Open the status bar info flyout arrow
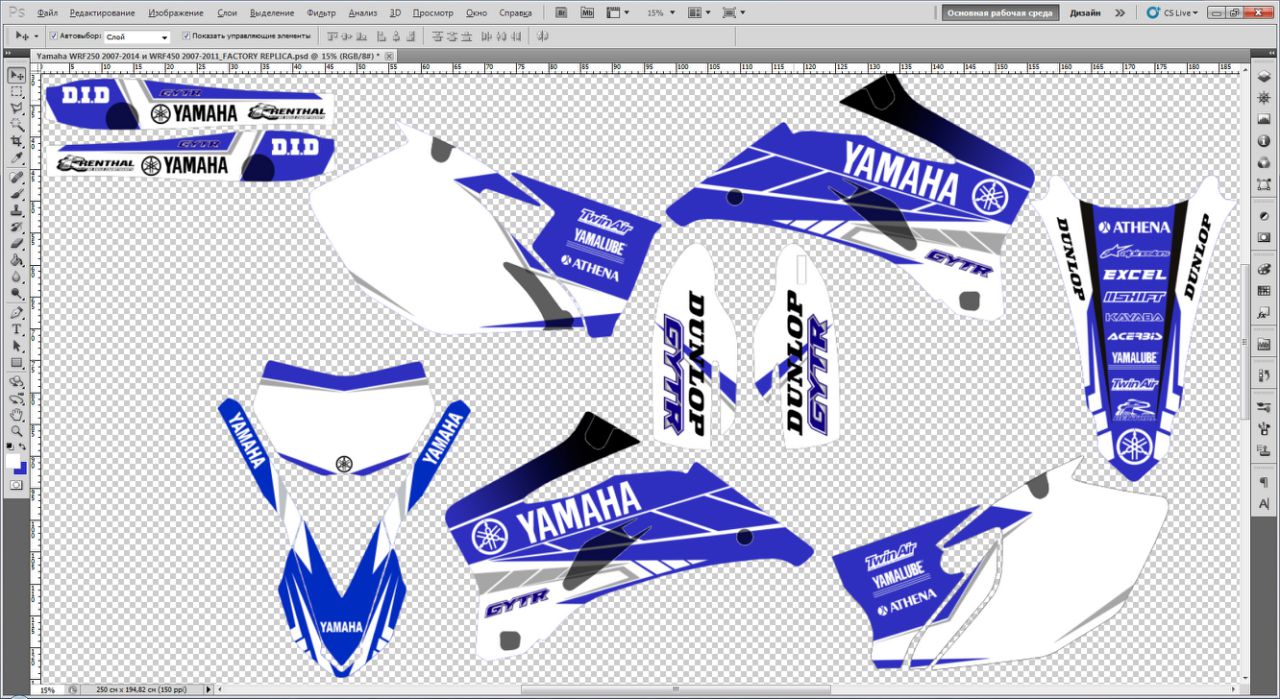This screenshot has width=1280, height=699. 208,690
